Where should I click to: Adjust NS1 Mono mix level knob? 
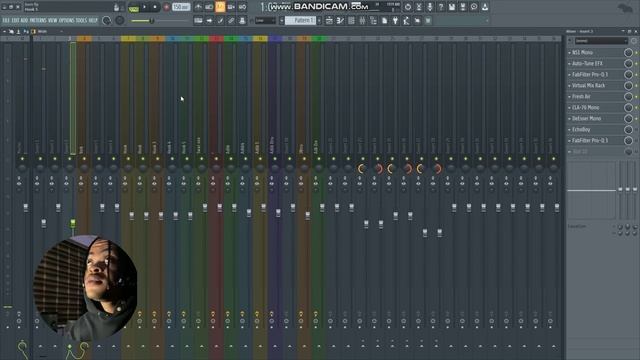pos(628,53)
